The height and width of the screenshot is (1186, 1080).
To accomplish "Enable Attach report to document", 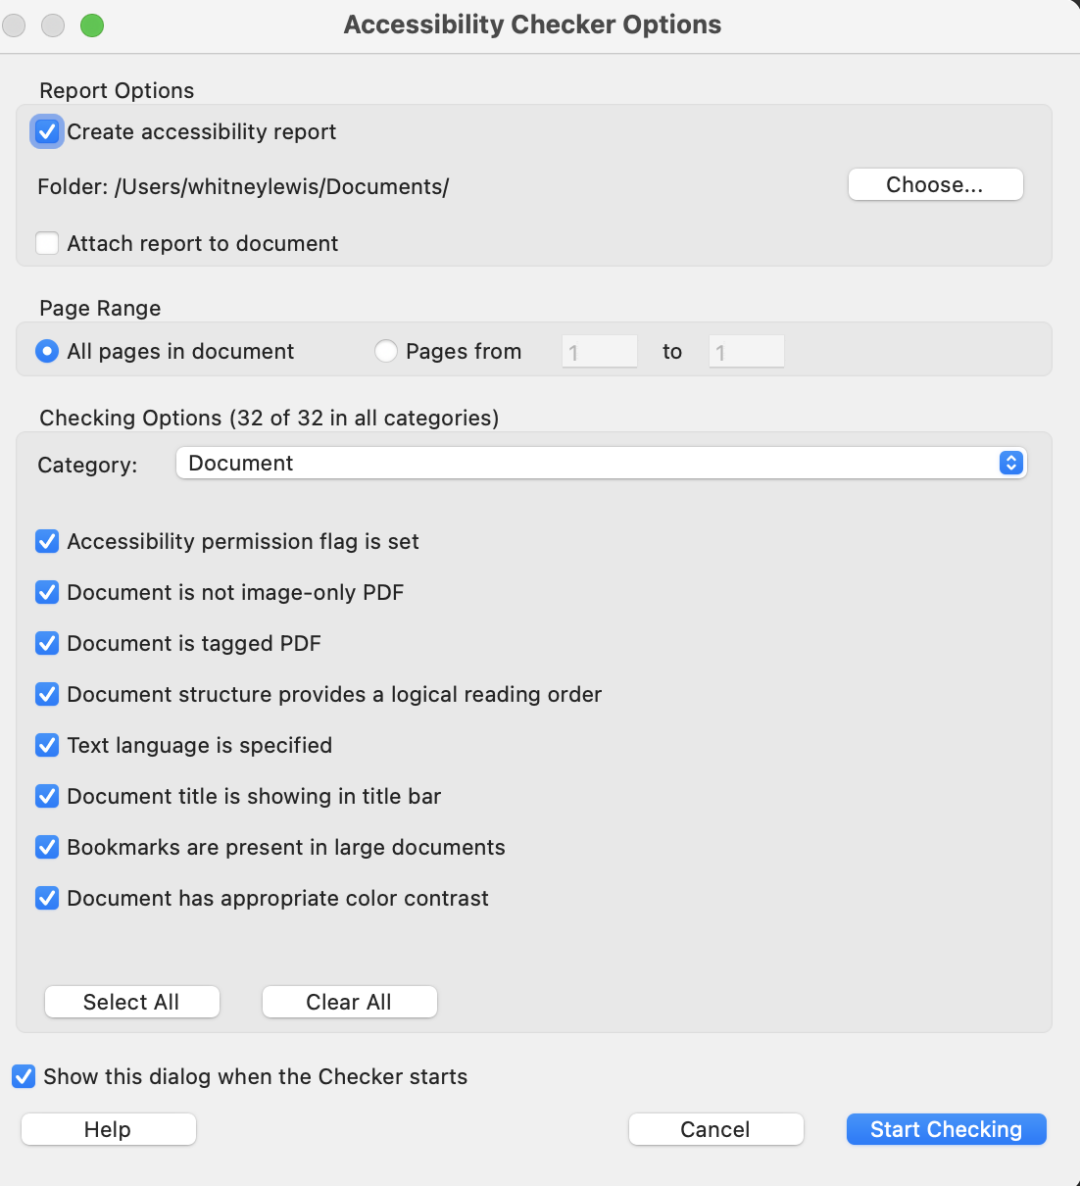I will click(x=47, y=243).
